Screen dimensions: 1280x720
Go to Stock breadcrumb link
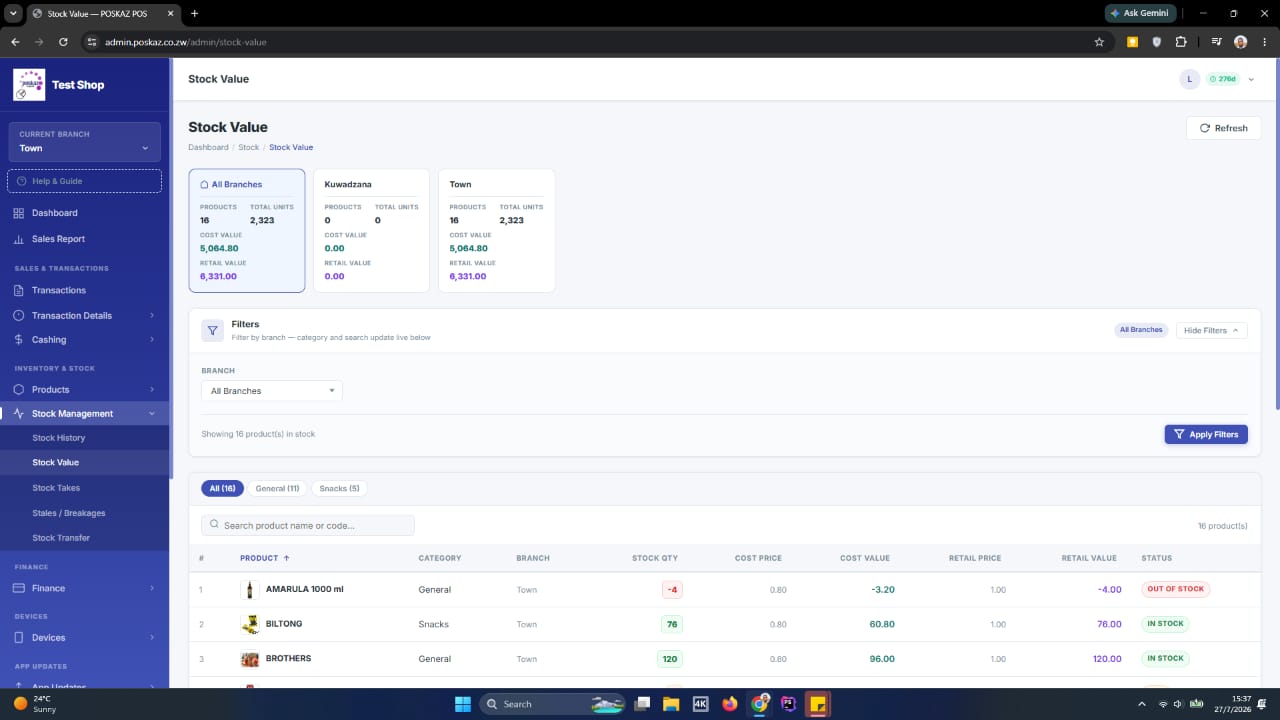tap(248, 147)
